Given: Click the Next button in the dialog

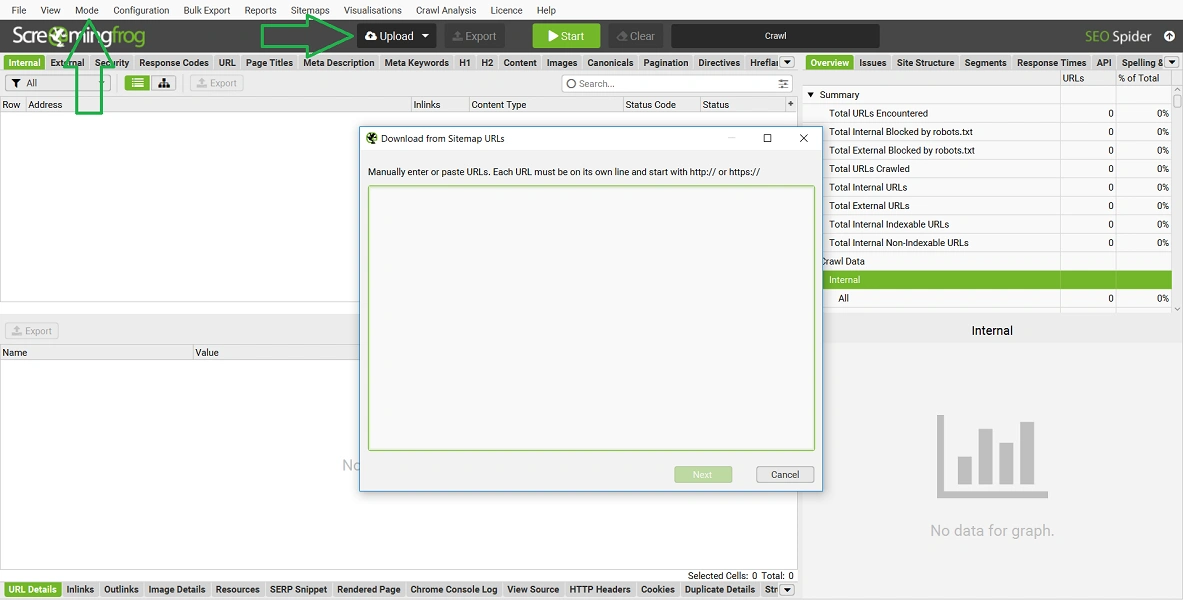Looking at the screenshot, I should pyautogui.click(x=702, y=475).
